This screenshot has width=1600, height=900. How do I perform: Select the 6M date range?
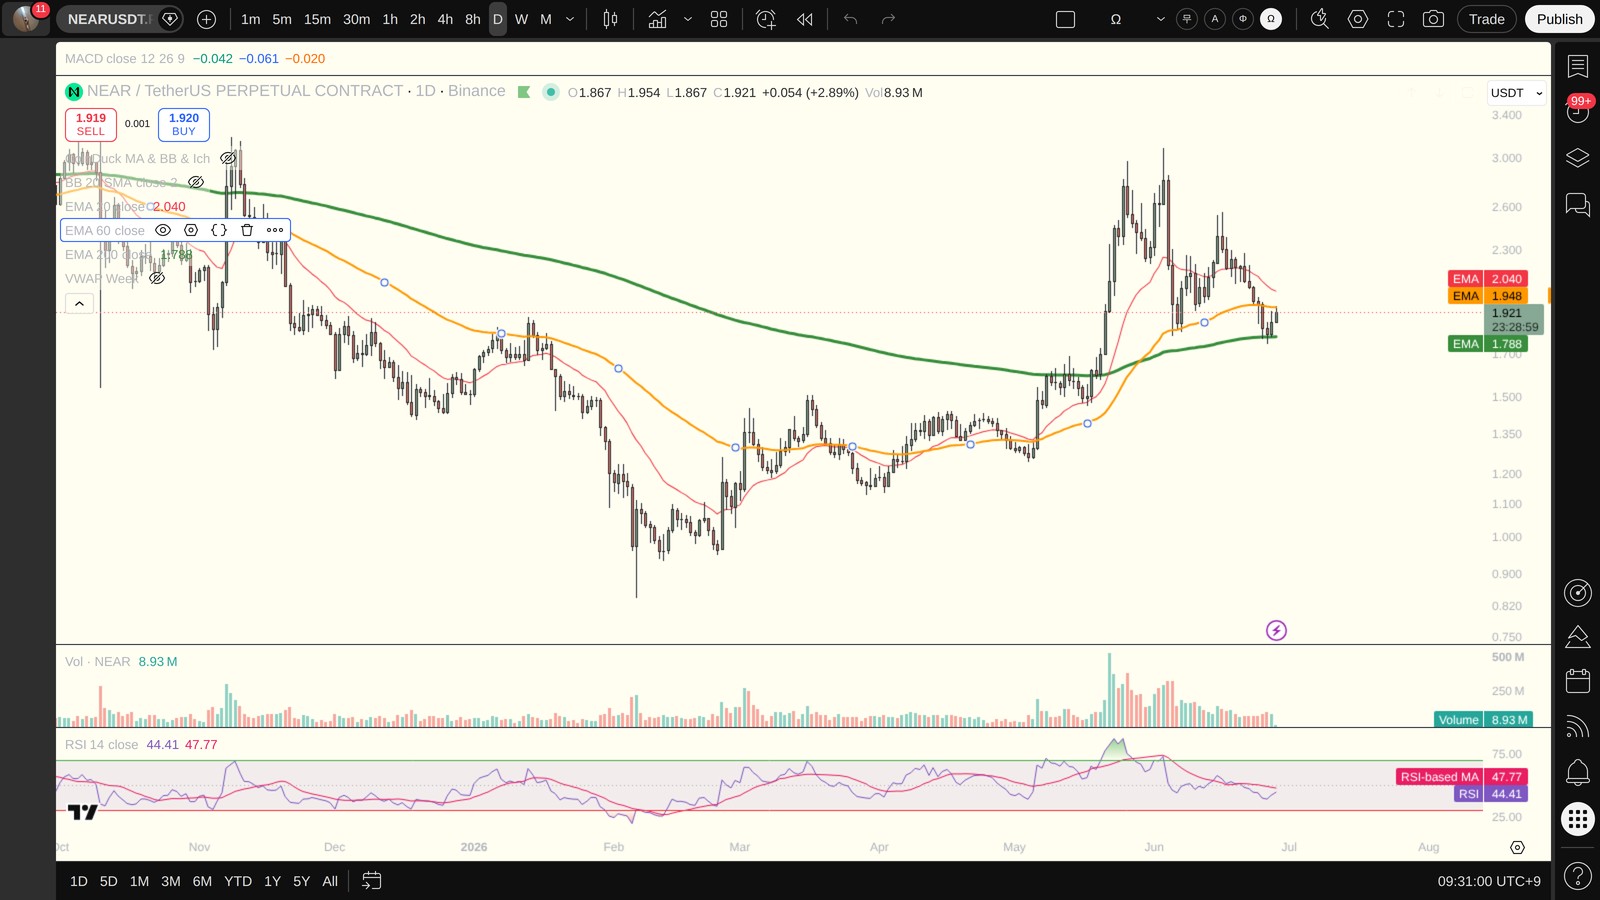(x=202, y=881)
